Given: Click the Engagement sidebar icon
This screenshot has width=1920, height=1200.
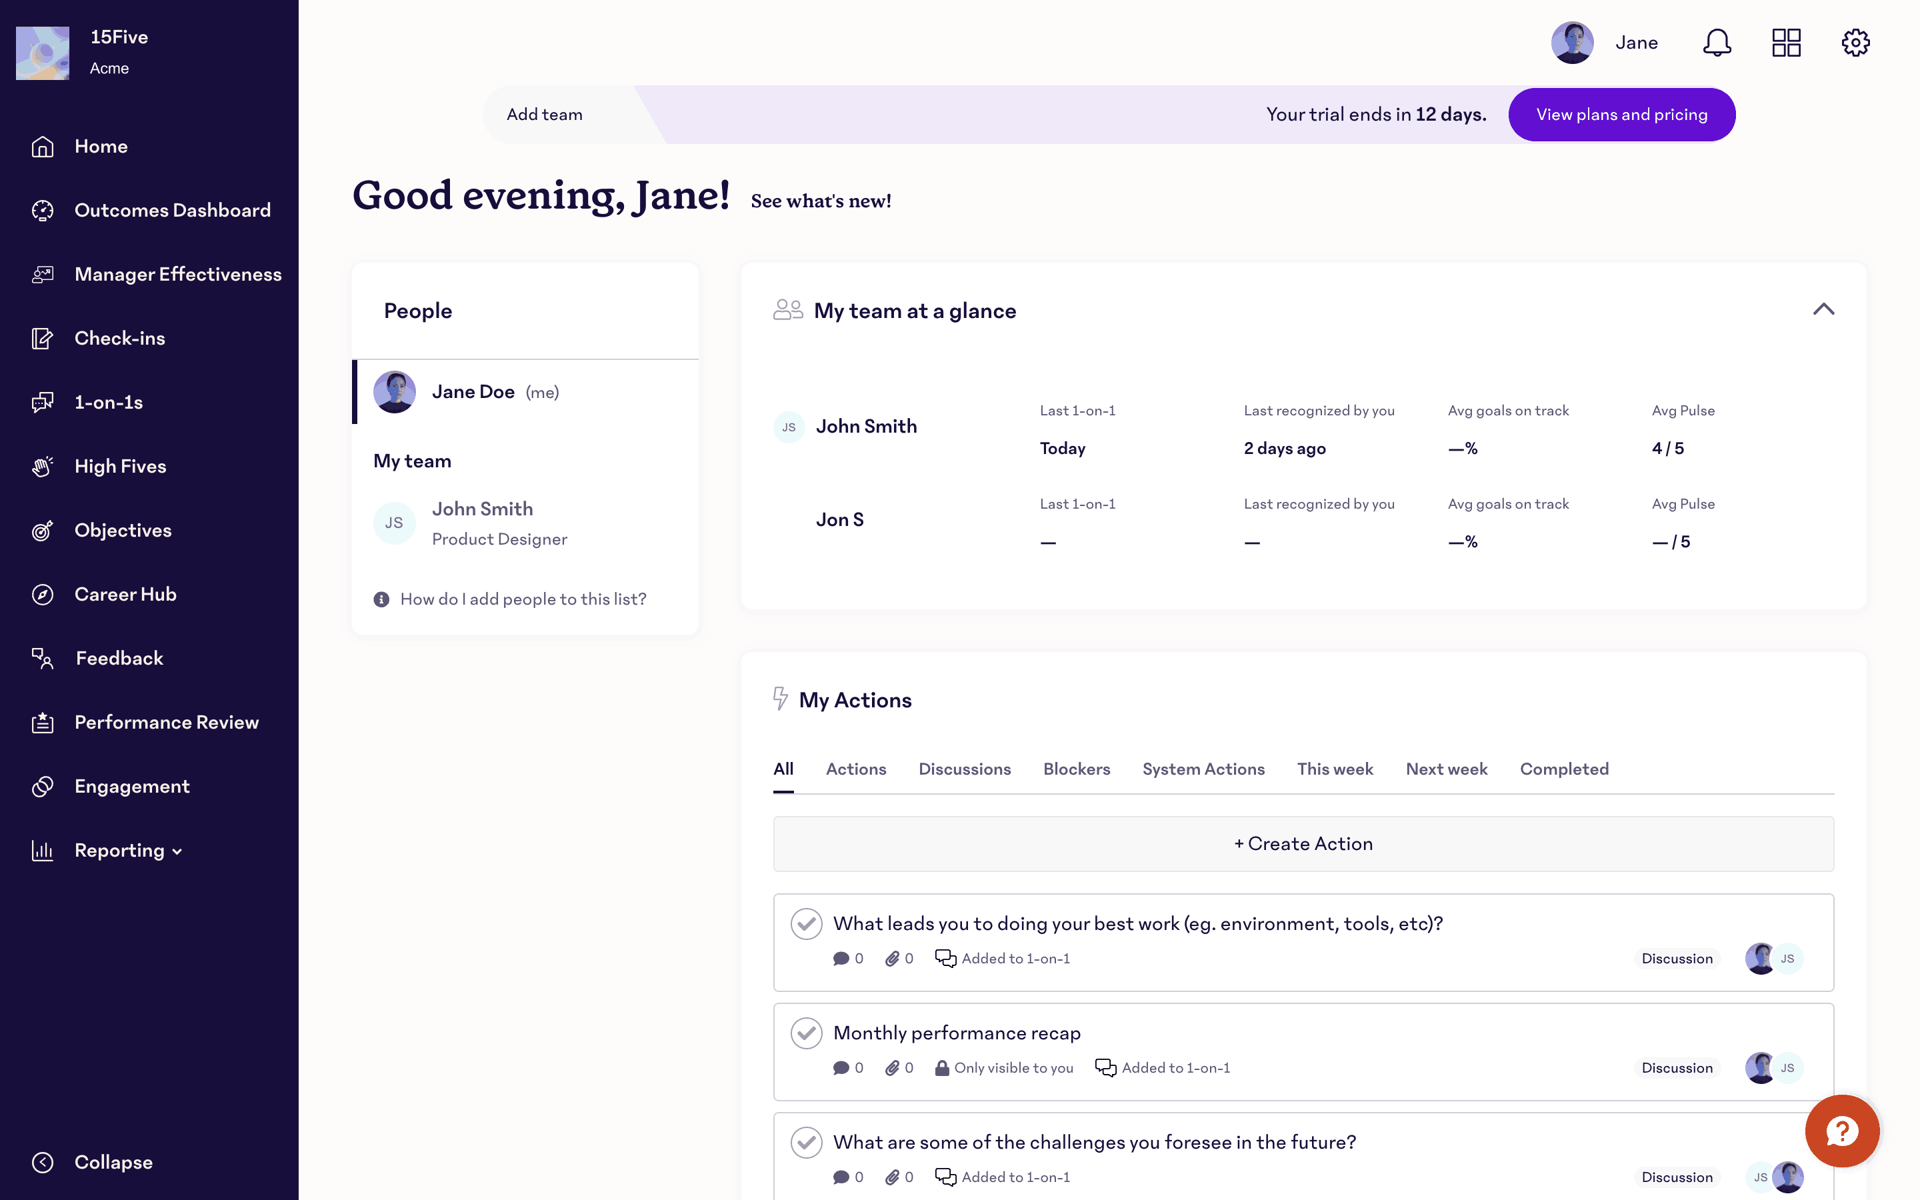Looking at the screenshot, I should click(42, 787).
